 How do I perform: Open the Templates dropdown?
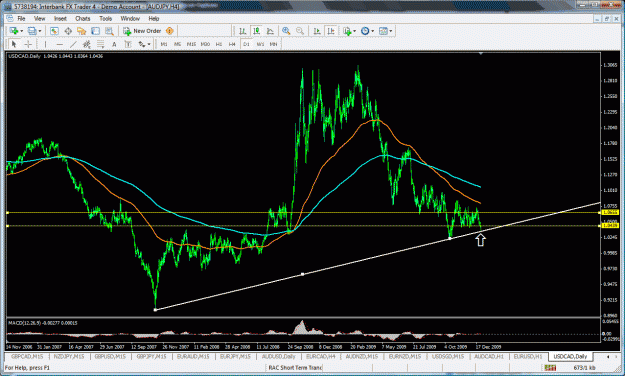tap(385, 31)
